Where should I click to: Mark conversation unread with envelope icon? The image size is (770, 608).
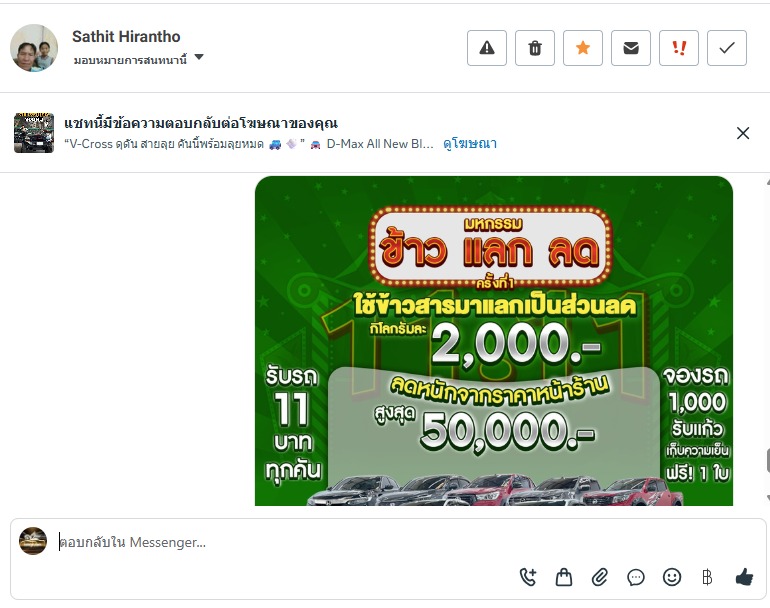coord(631,48)
